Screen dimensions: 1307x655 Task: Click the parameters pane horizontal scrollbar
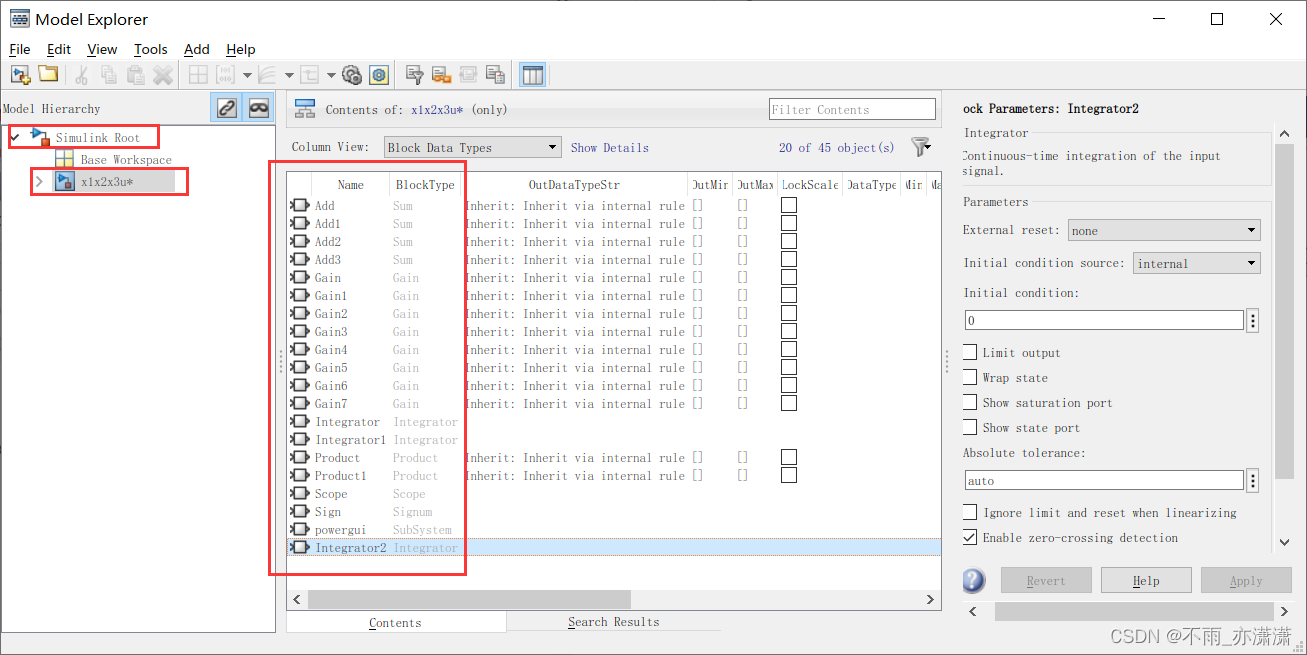tap(1135, 611)
